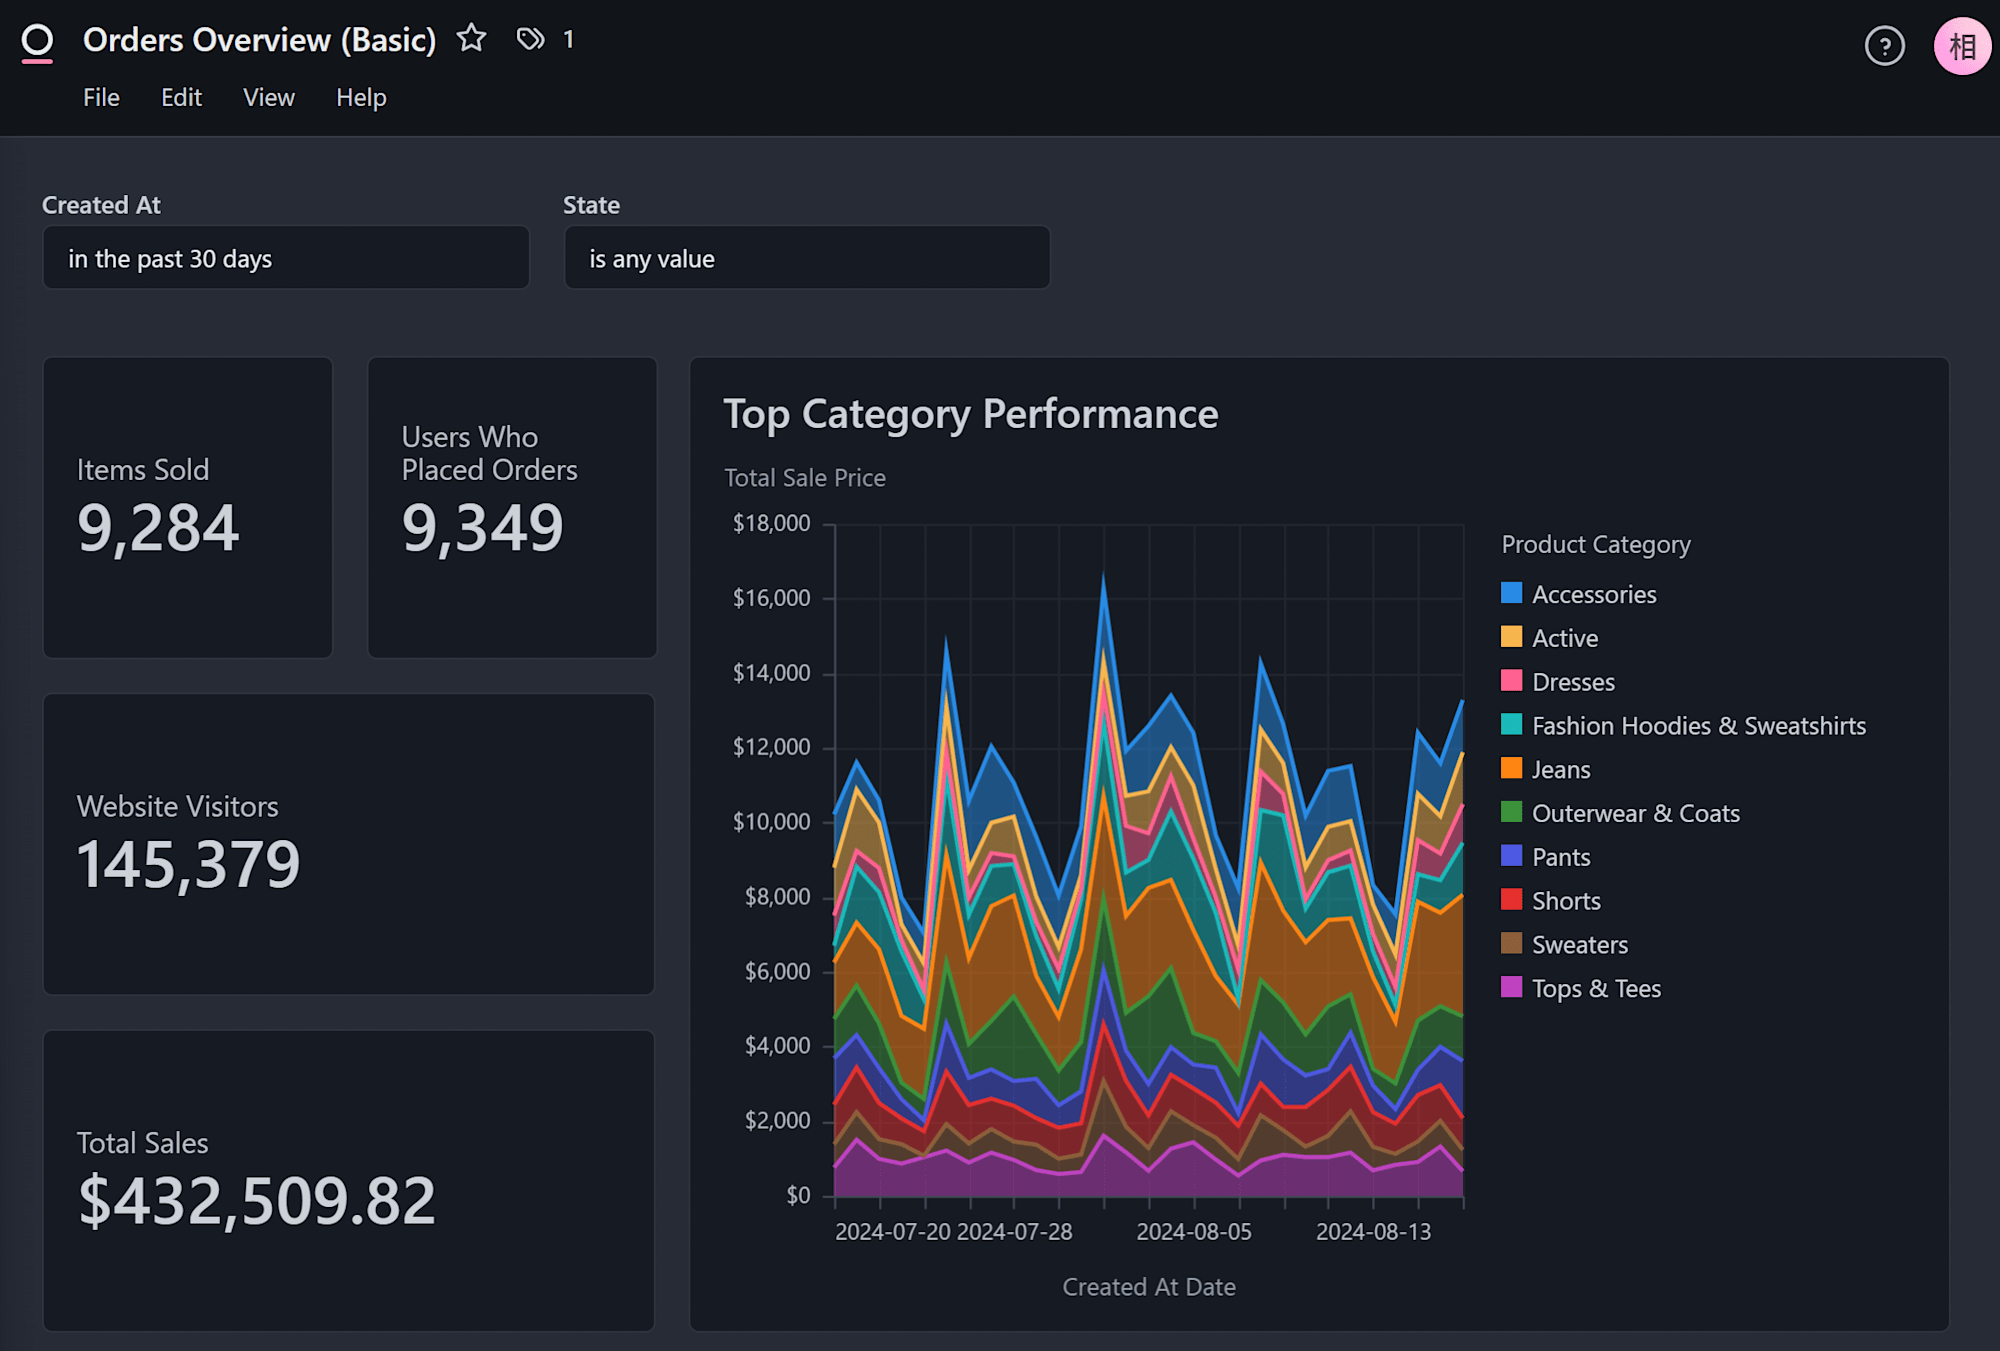The width and height of the screenshot is (2000, 1351).
Task: Click the Website Visitors value 145,379
Action: pos(188,865)
